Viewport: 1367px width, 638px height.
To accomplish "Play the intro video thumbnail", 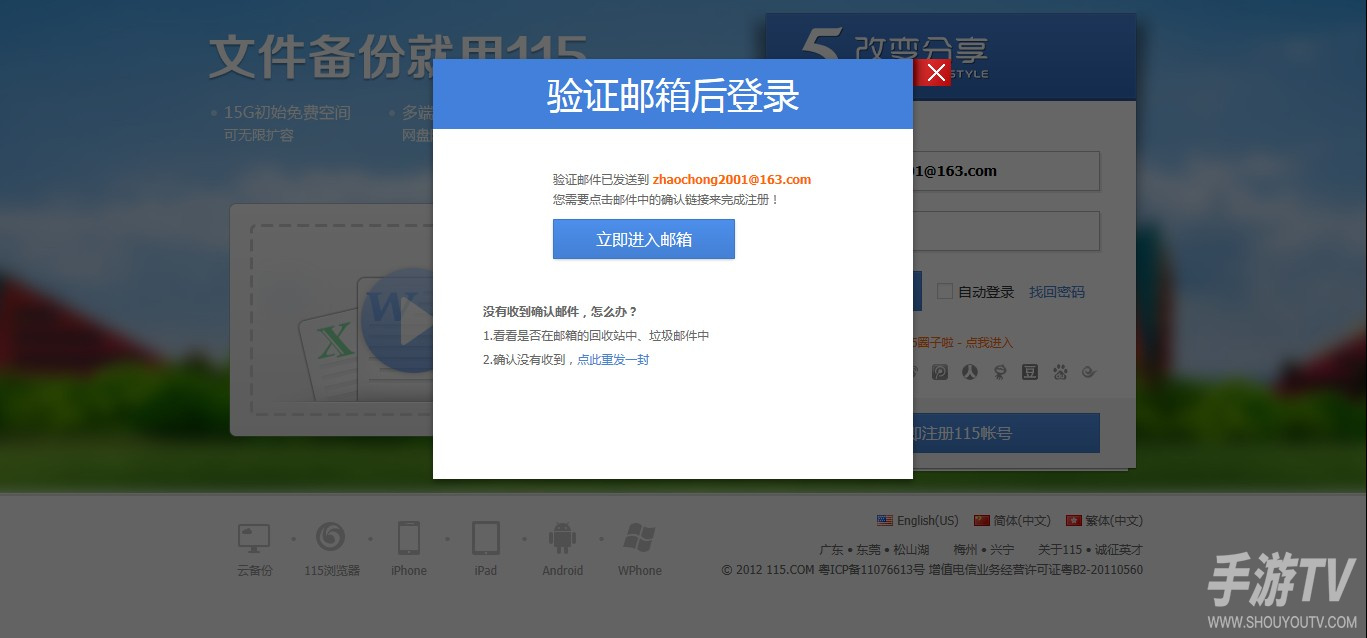I will click(x=398, y=323).
